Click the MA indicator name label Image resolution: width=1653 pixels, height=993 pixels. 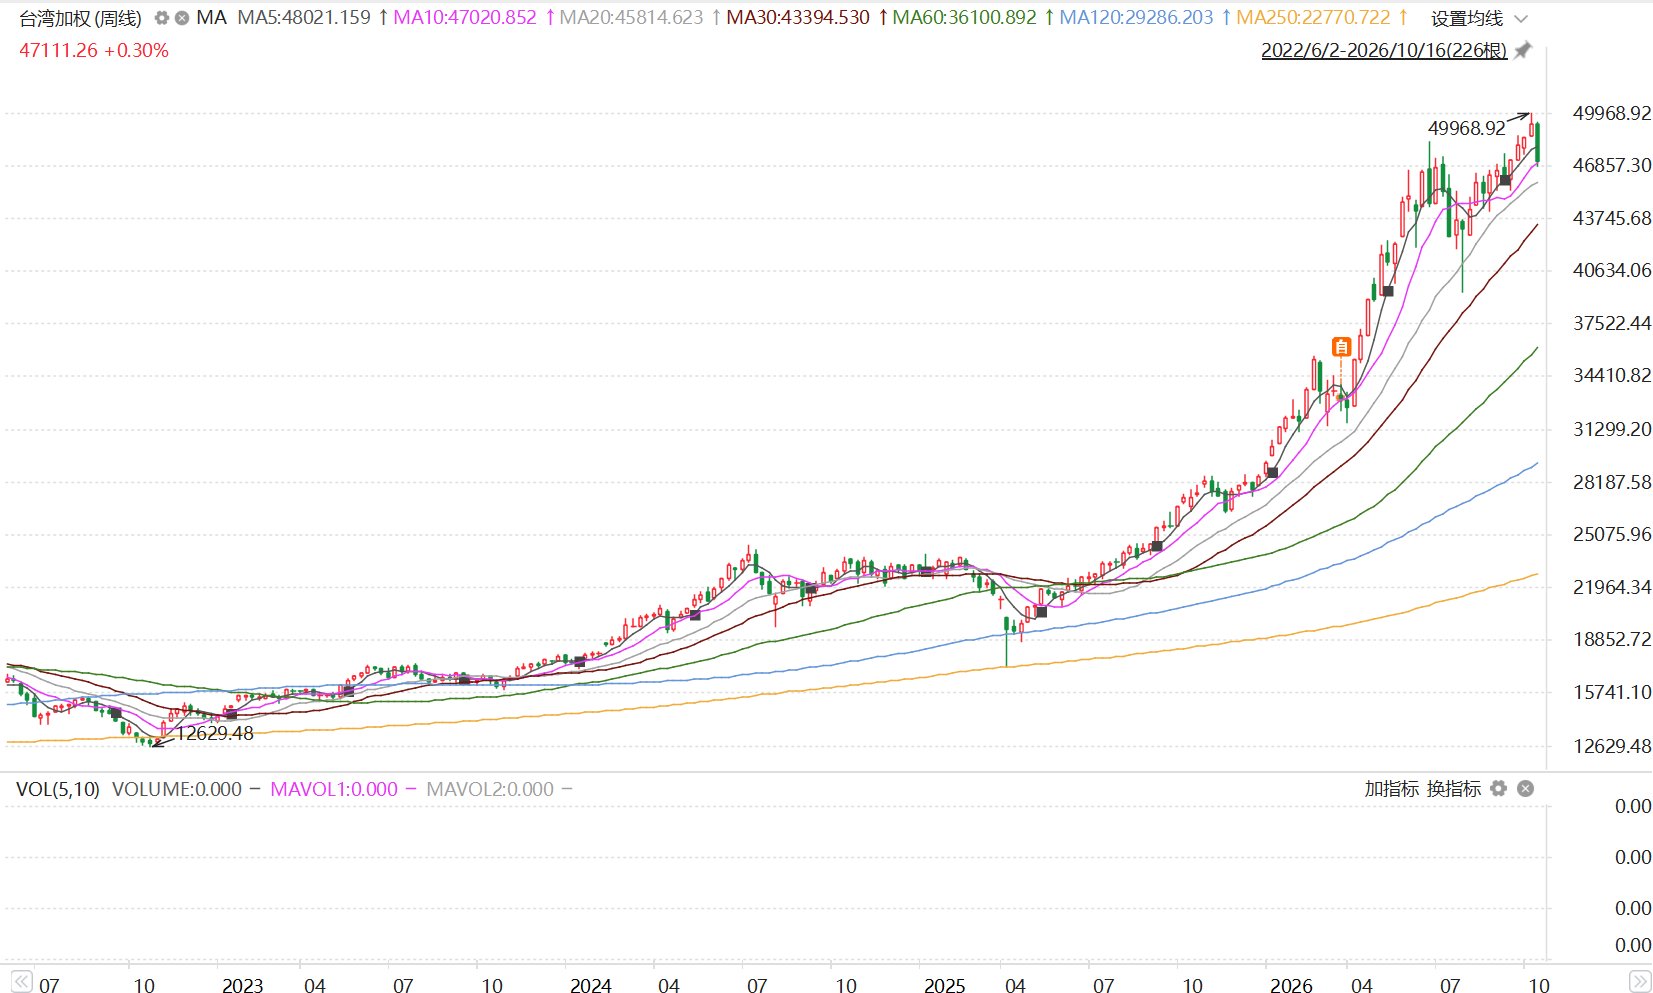point(212,17)
